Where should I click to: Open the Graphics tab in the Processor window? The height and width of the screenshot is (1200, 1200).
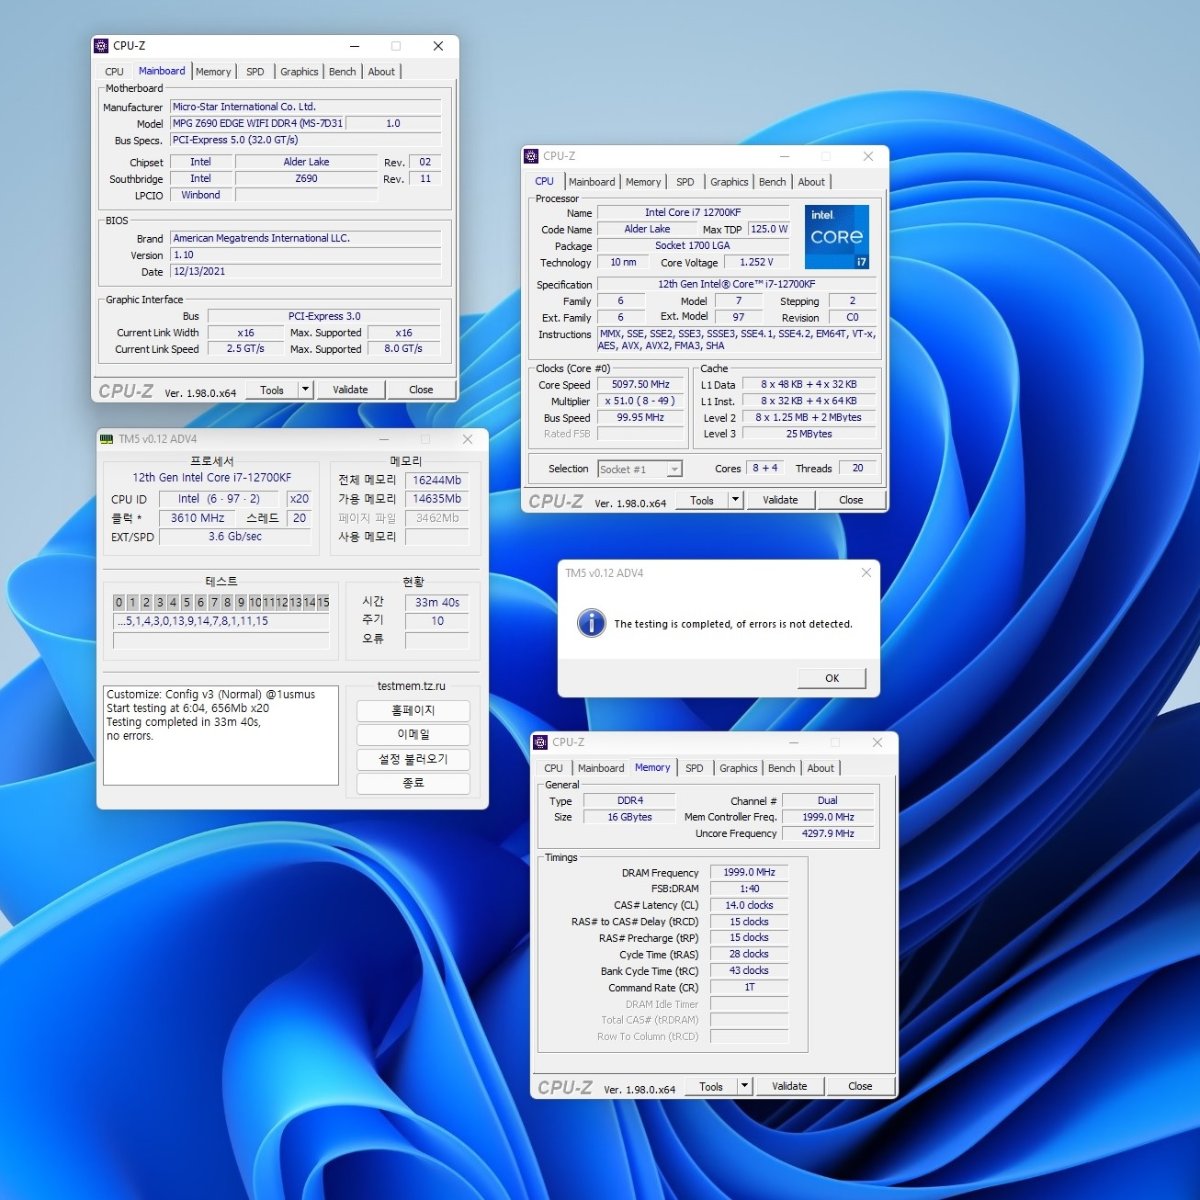[729, 182]
